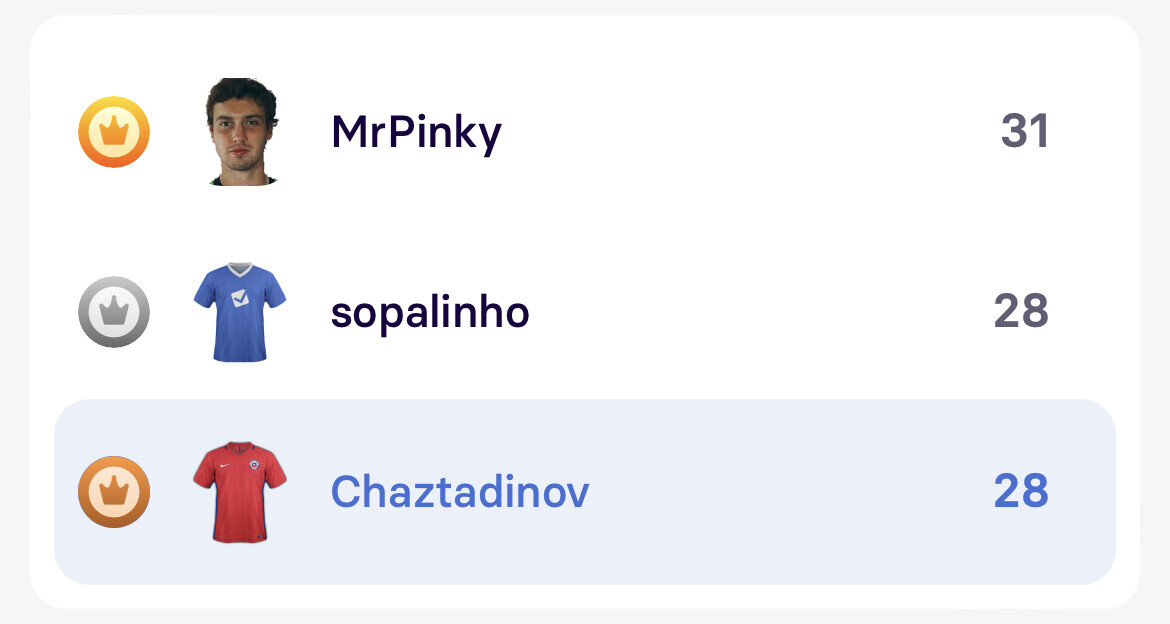
Task: Click the silver crown second-place badge
Action: [x=114, y=312]
